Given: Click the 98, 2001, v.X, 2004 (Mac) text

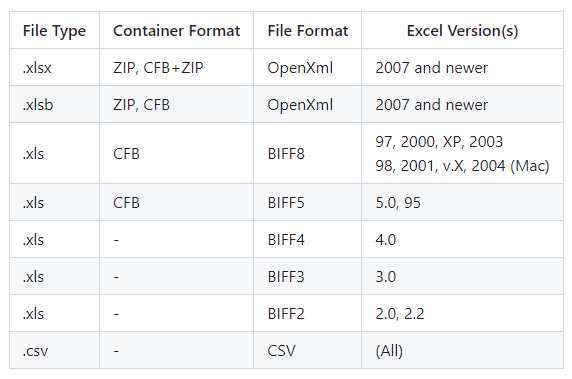Looking at the screenshot, I should click(x=462, y=166).
